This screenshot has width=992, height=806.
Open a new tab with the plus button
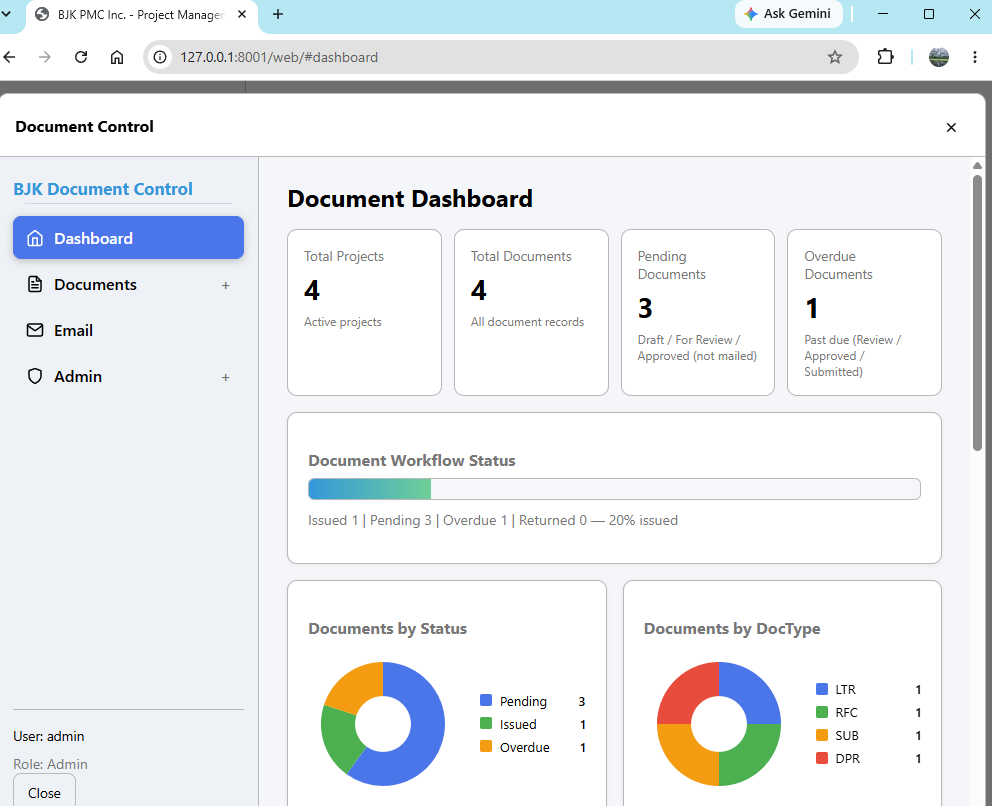[x=278, y=14]
